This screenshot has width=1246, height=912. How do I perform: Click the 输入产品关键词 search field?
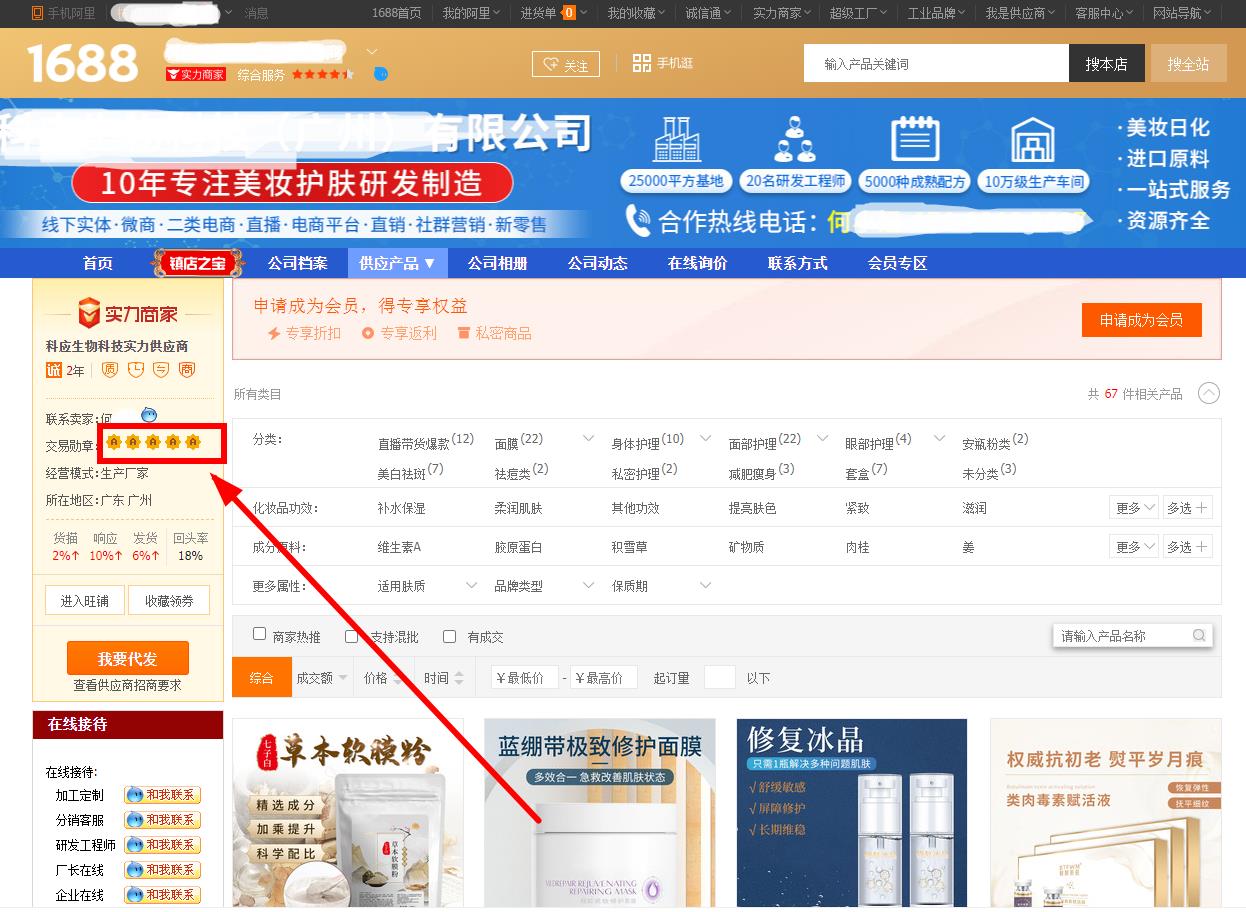tap(935, 64)
